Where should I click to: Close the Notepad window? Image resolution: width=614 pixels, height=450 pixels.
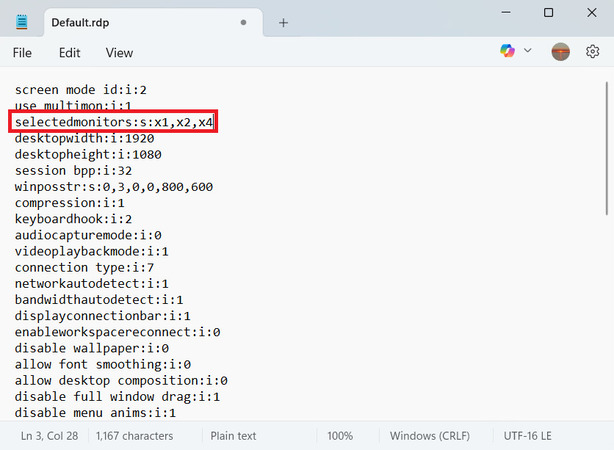pos(592,13)
